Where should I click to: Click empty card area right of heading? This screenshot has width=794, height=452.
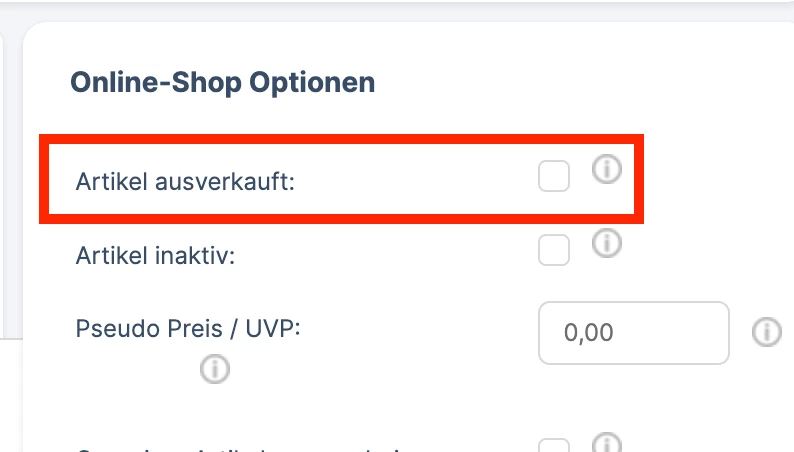pos(582,83)
